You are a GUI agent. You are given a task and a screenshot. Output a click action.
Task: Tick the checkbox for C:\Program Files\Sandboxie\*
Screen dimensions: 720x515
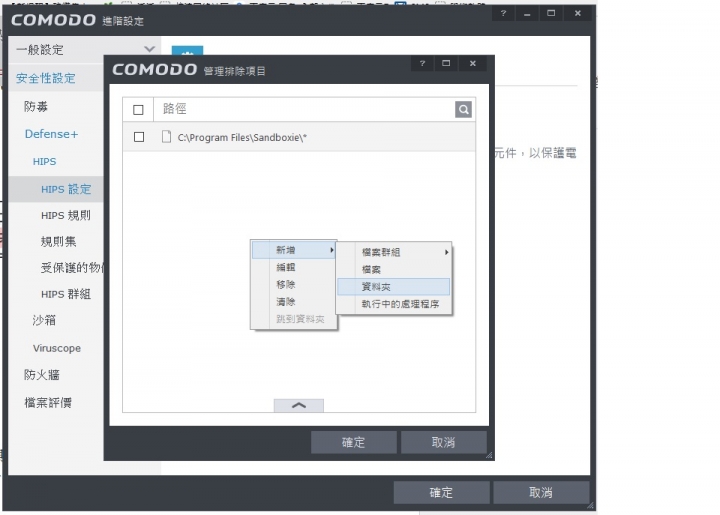point(139,137)
